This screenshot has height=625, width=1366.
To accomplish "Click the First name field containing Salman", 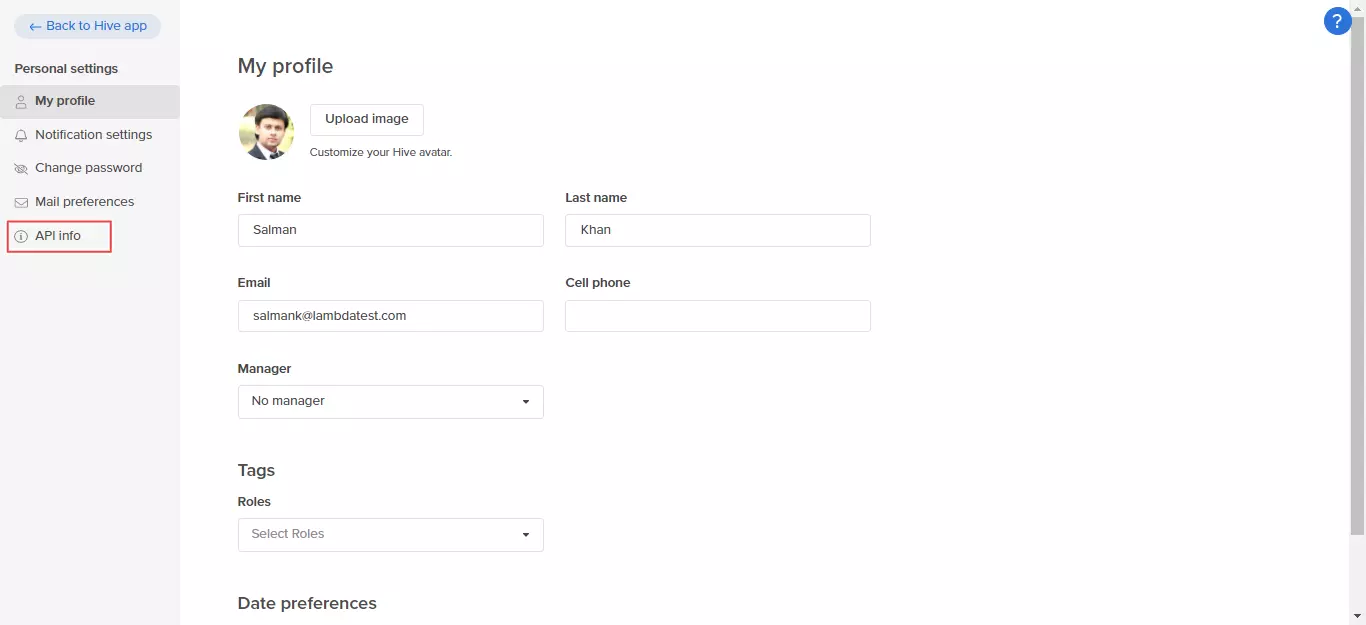I will 390,230.
